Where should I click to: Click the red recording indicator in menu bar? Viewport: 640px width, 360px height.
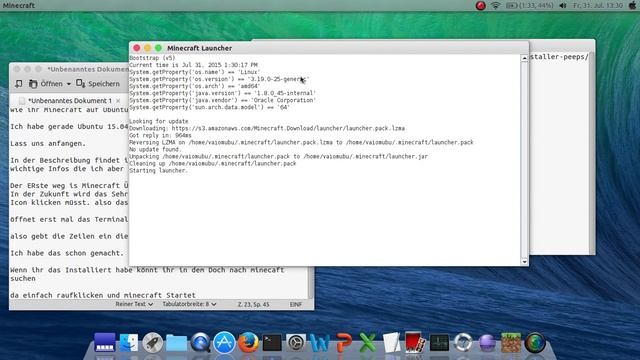click(x=480, y=5)
